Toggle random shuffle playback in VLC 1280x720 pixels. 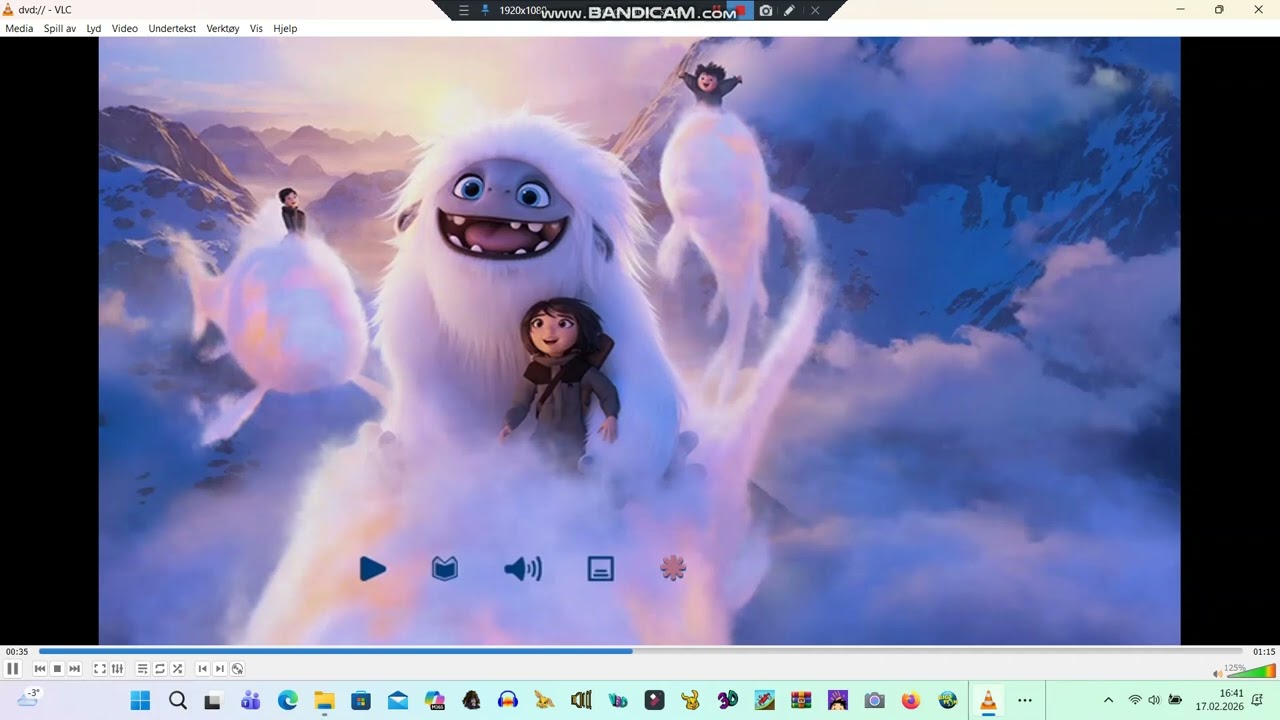point(177,669)
